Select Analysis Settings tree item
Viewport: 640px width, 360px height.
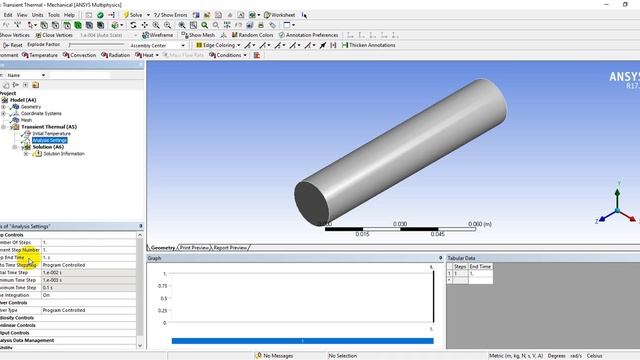(49, 140)
